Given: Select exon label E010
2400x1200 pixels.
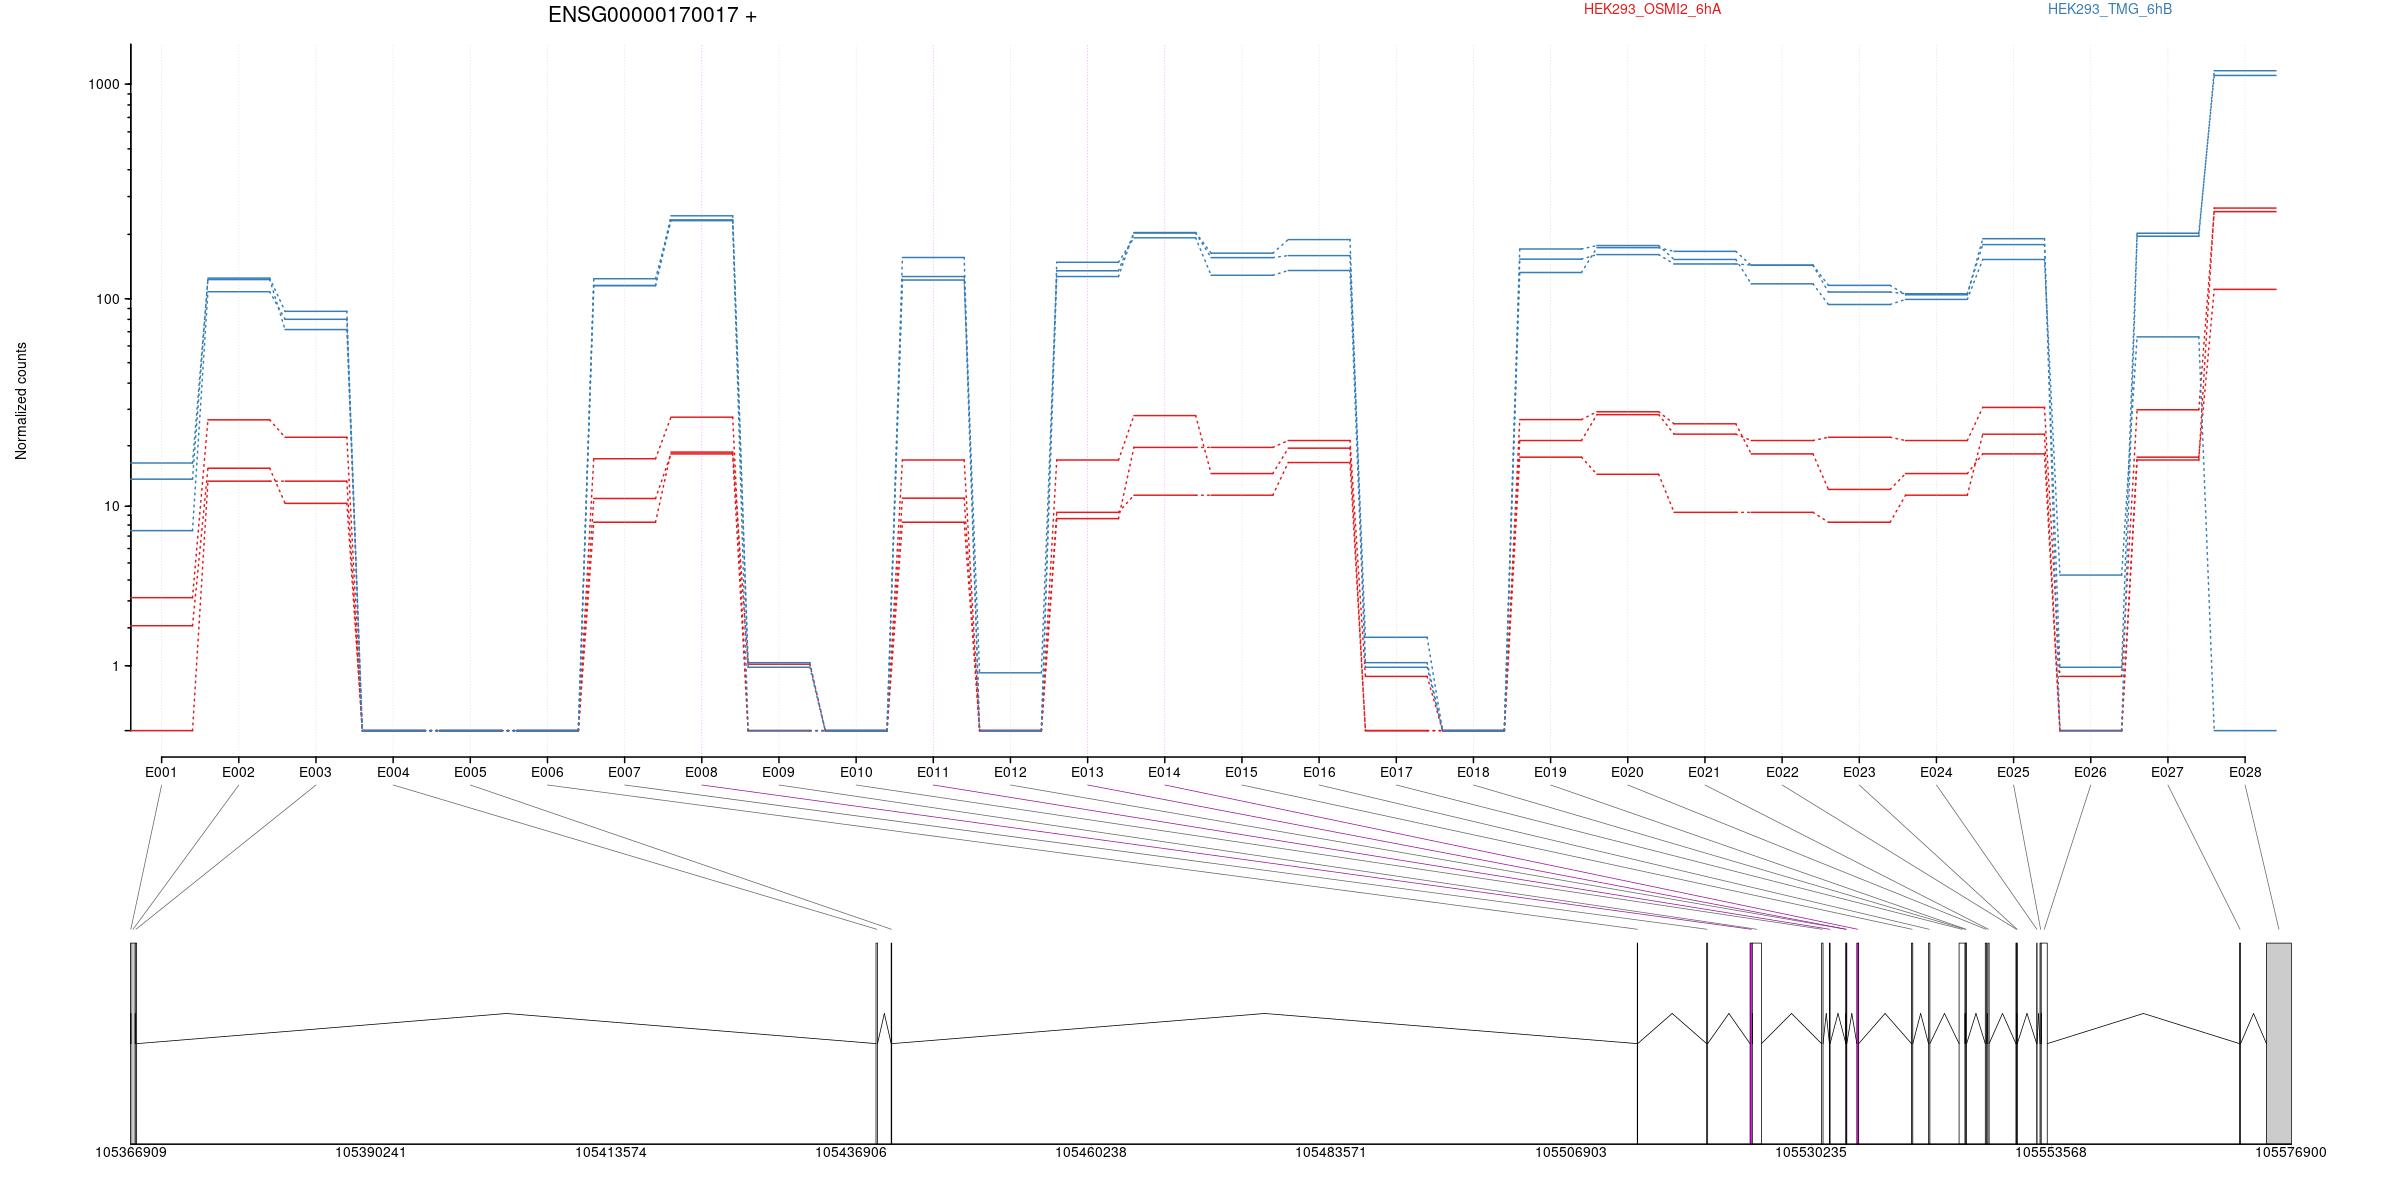Looking at the screenshot, I should (x=856, y=772).
